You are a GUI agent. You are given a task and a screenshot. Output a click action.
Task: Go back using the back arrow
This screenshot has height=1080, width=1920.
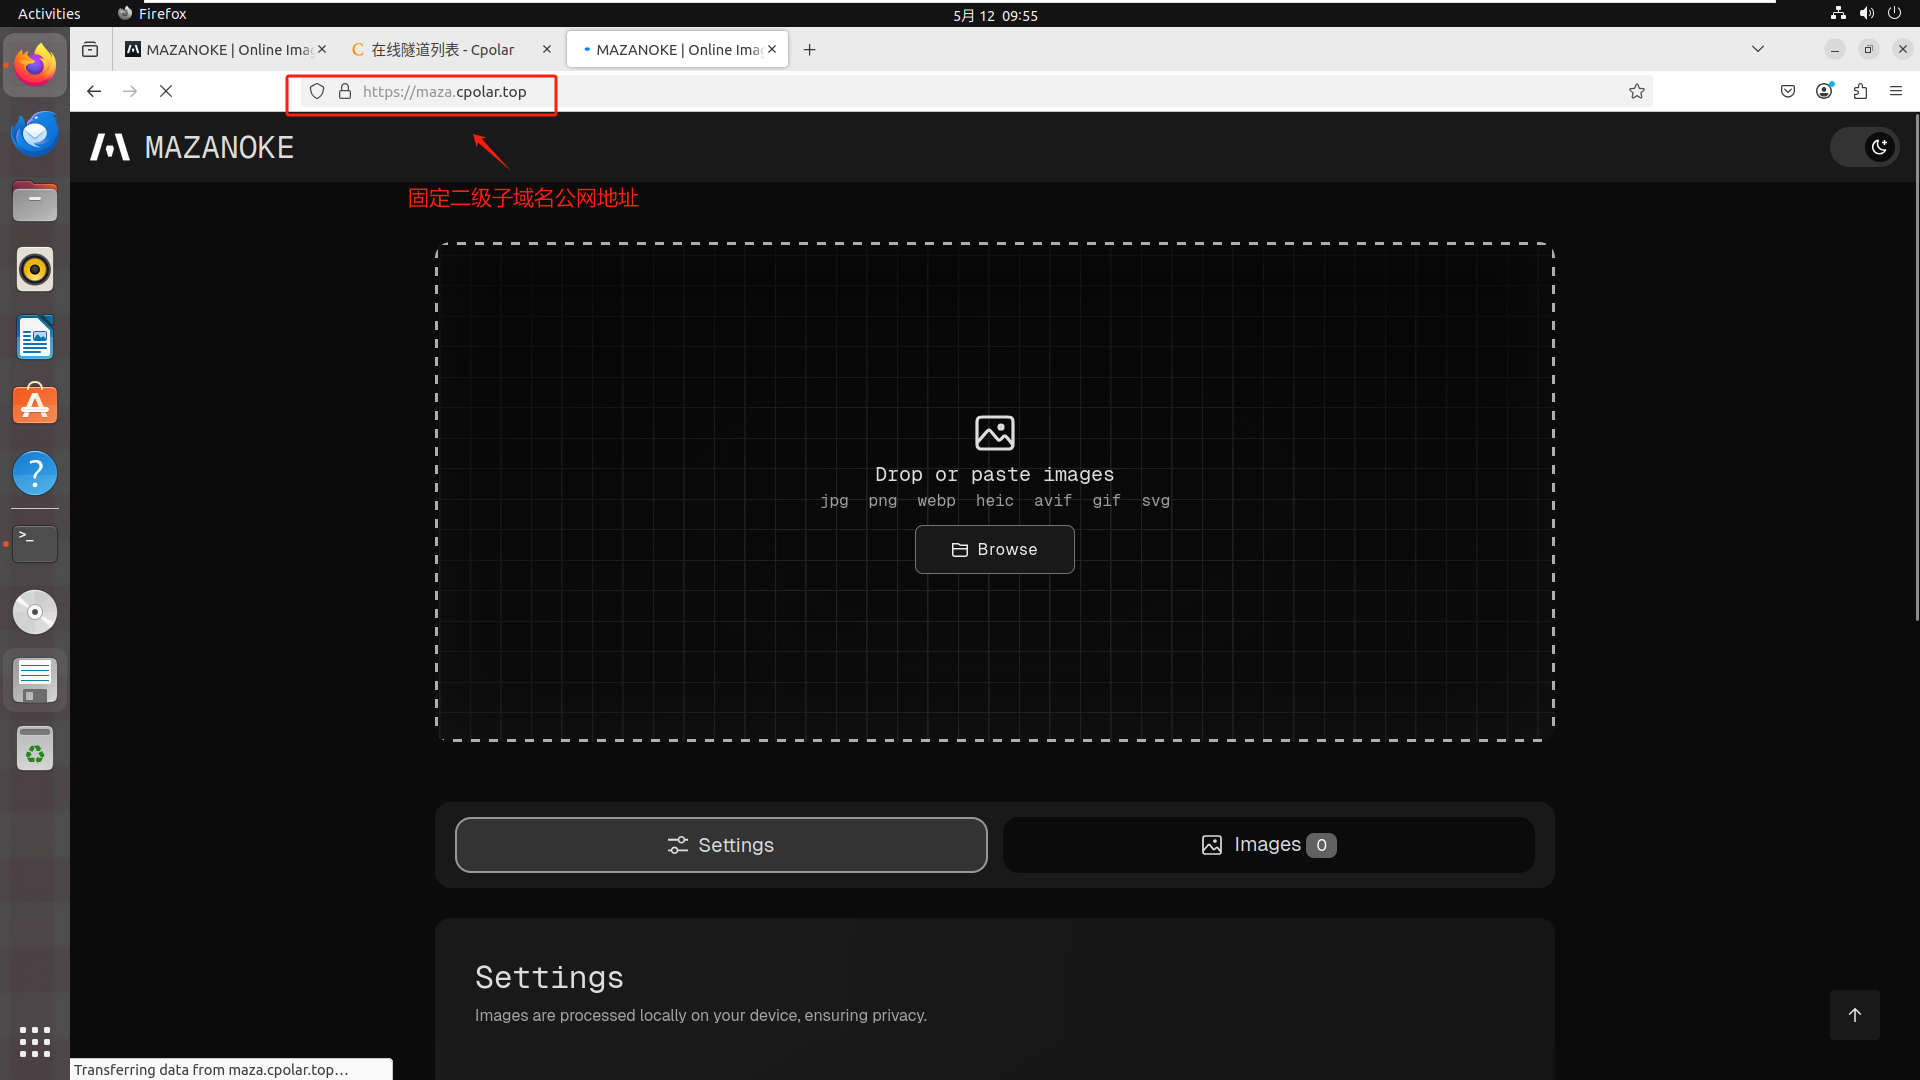click(94, 91)
